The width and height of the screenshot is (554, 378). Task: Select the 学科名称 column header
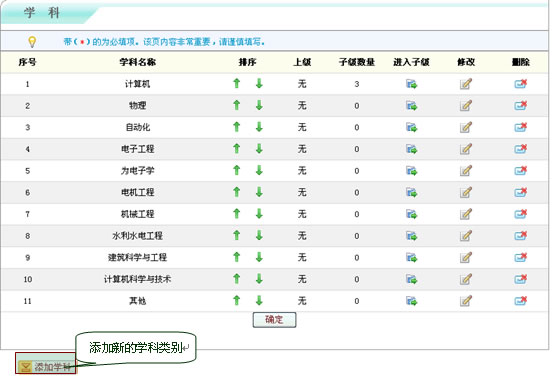(137, 62)
